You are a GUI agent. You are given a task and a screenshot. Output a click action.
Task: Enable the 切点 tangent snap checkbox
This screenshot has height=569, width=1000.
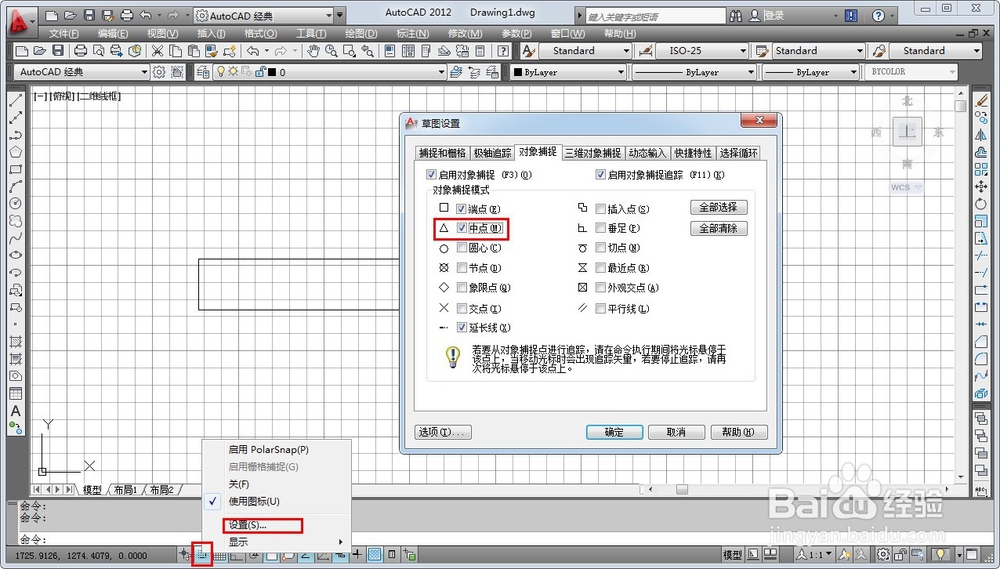pos(600,248)
